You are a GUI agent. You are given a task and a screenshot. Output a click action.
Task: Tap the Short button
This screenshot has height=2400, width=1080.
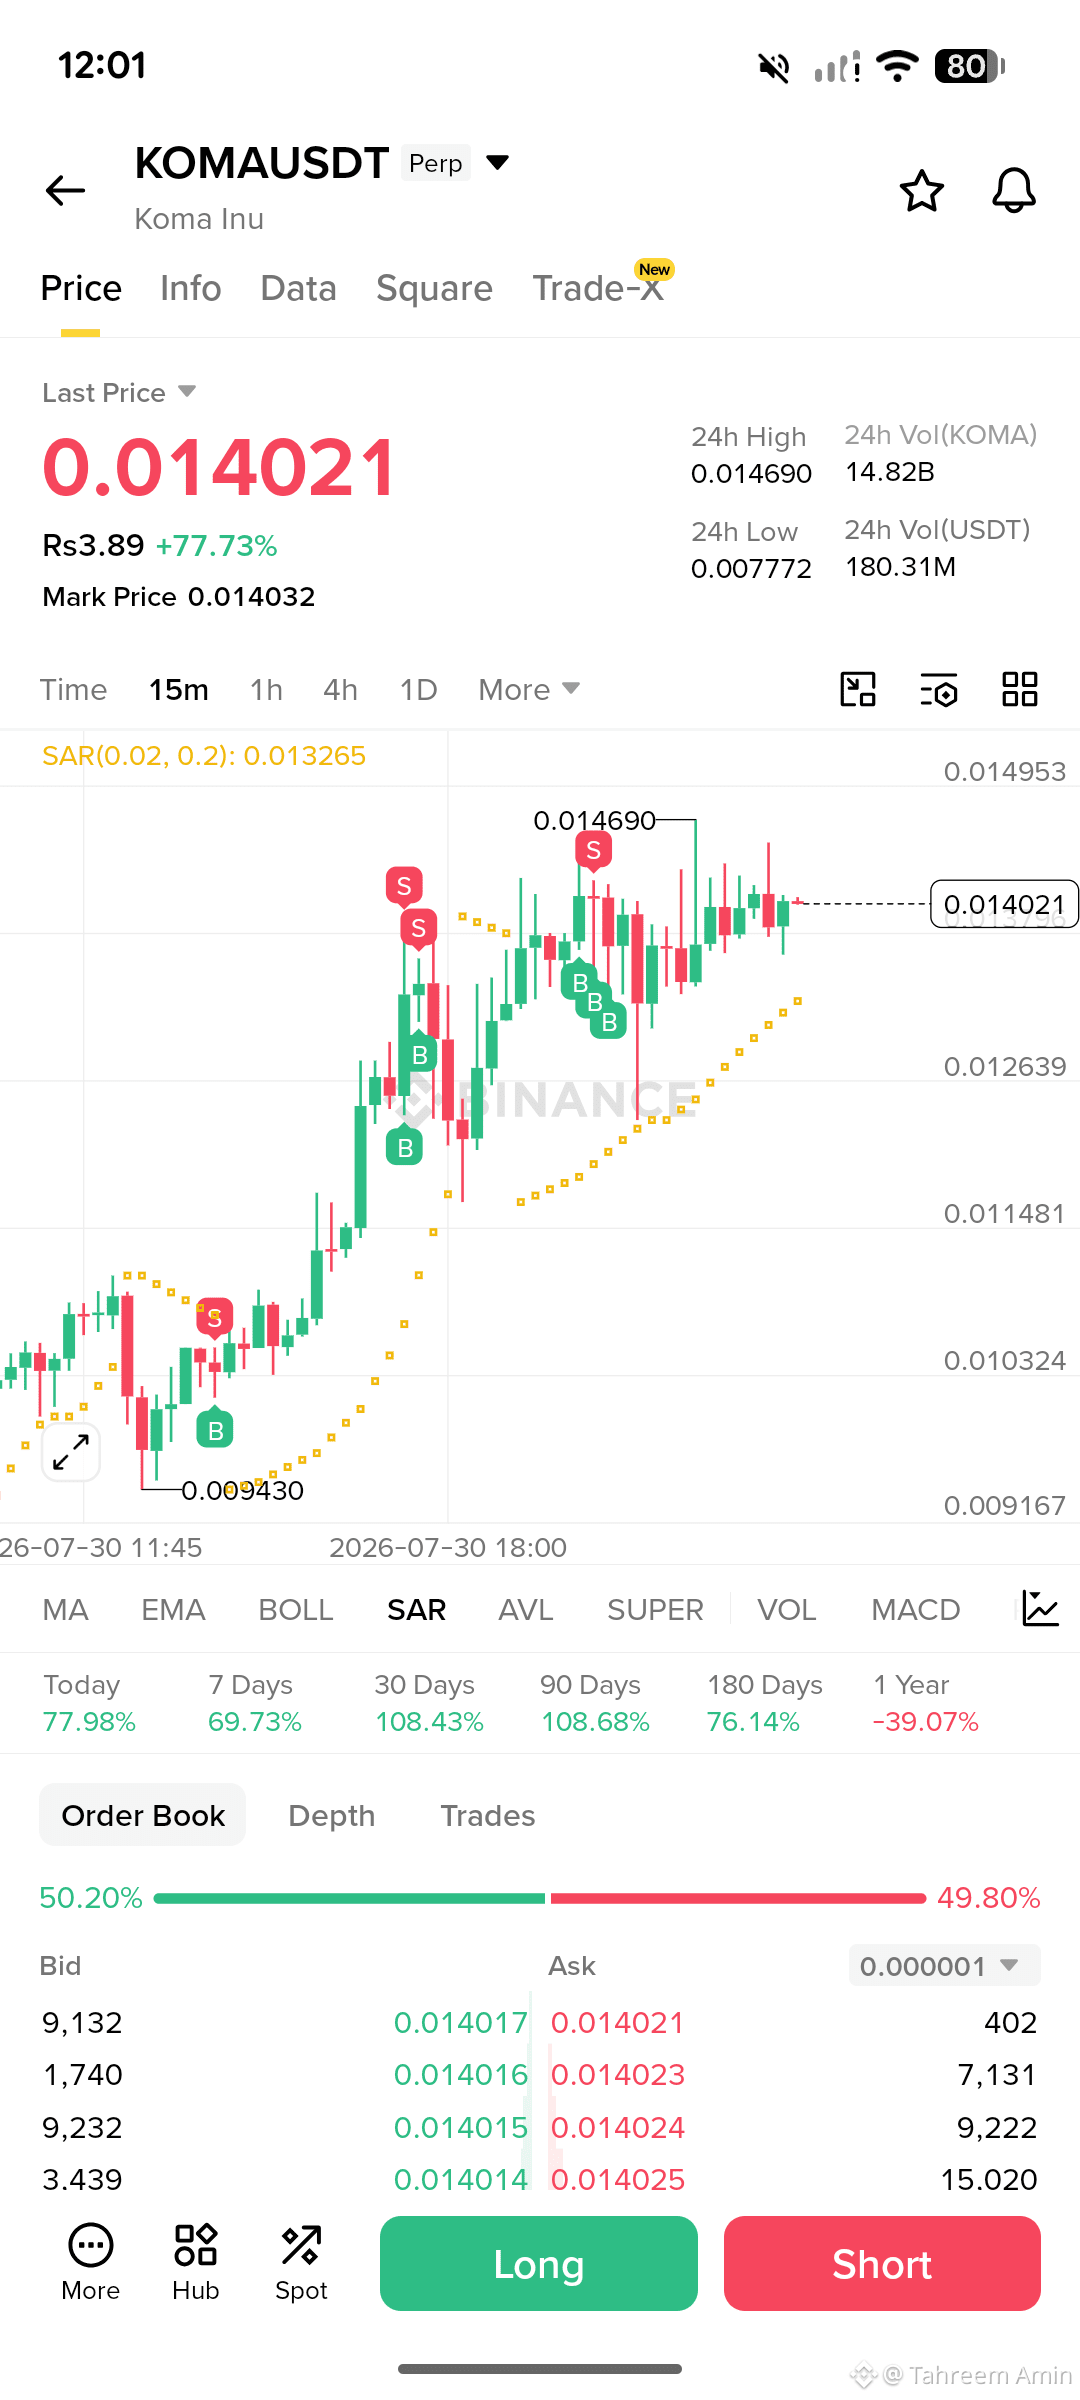[882, 2263]
